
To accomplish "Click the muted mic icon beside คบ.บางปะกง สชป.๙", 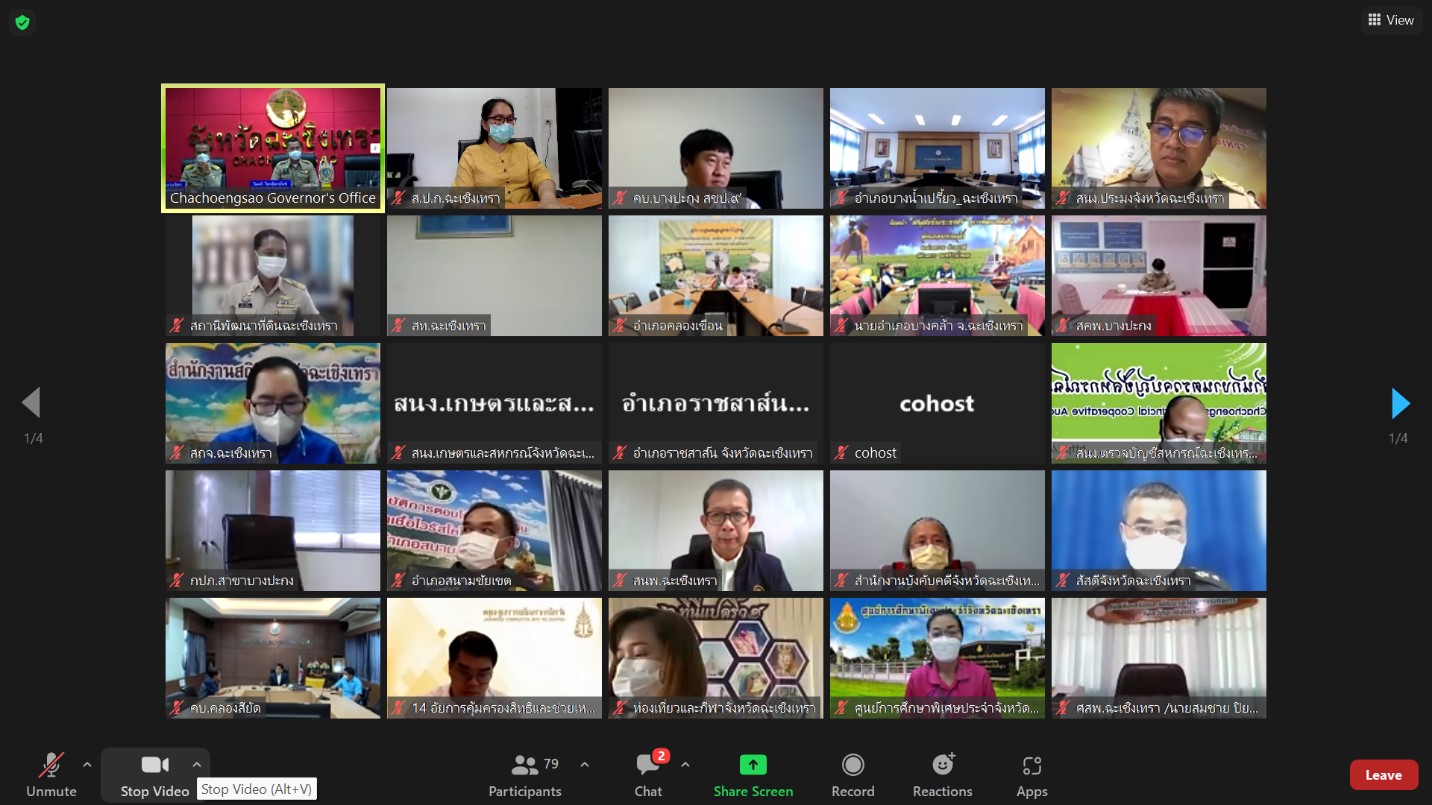I will tap(621, 198).
